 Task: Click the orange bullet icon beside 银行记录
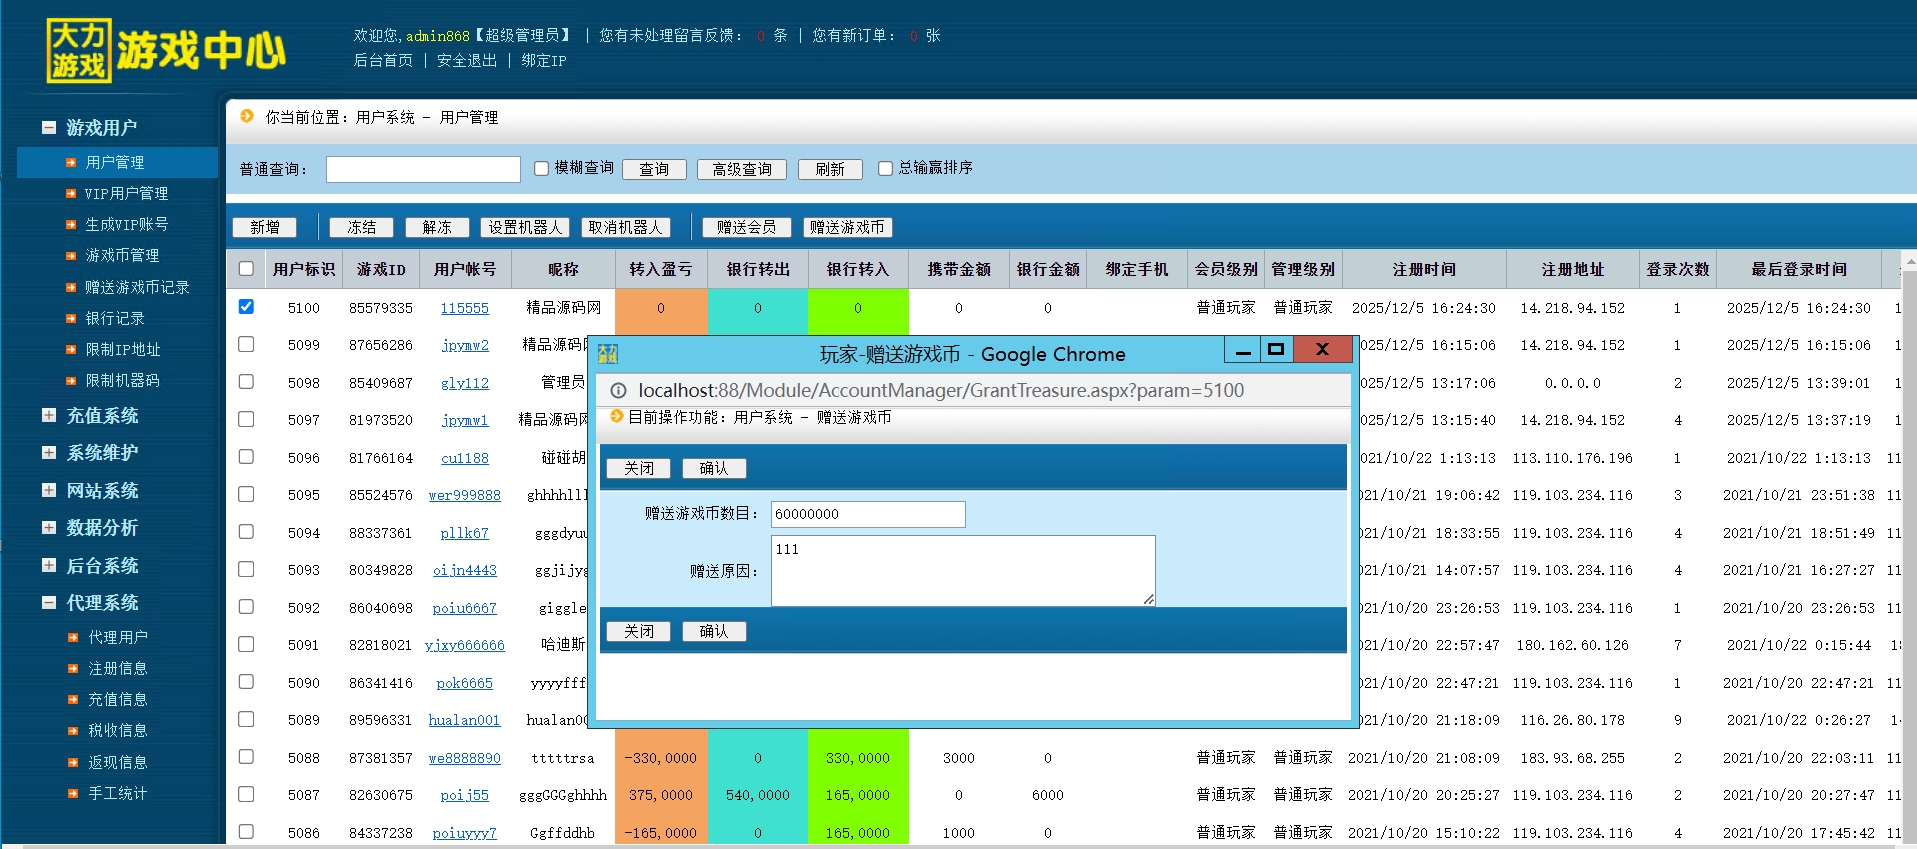(x=71, y=319)
